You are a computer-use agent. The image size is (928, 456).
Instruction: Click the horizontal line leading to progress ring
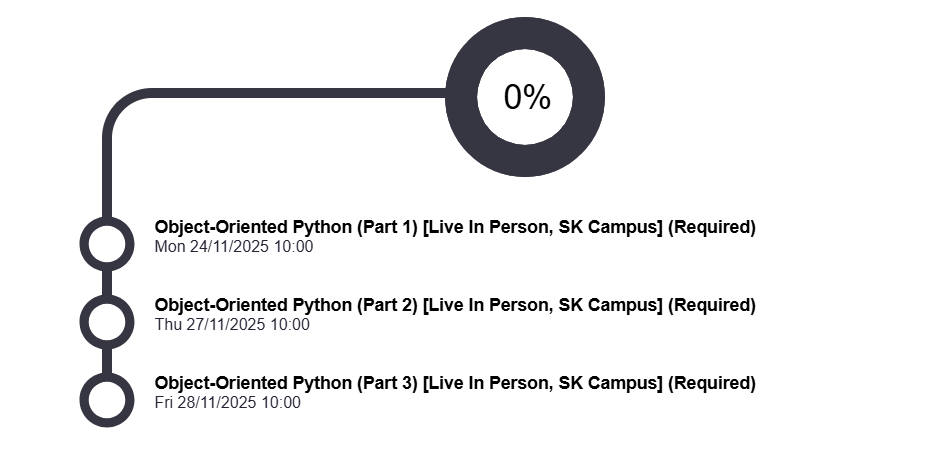point(300,94)
